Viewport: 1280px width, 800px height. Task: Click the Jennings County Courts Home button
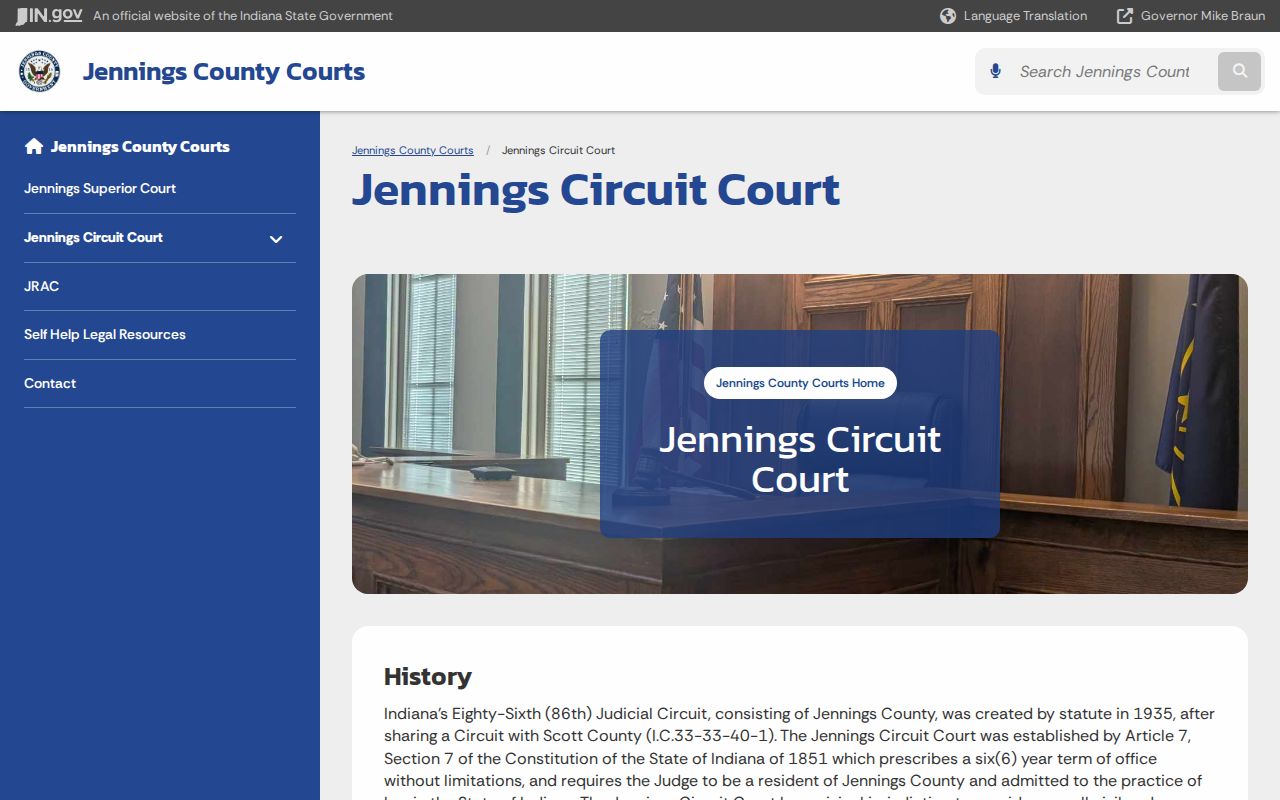(x=800, y=383)
